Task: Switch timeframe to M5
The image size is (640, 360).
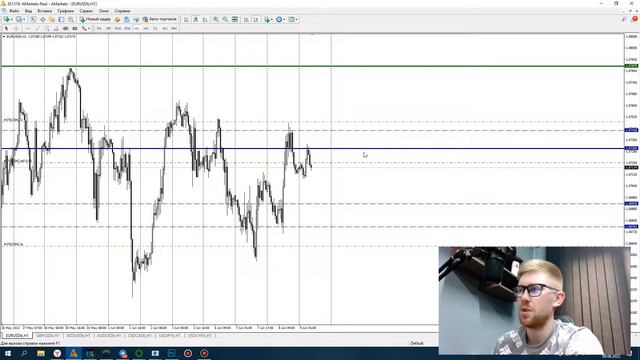Action: click(109, 29)
